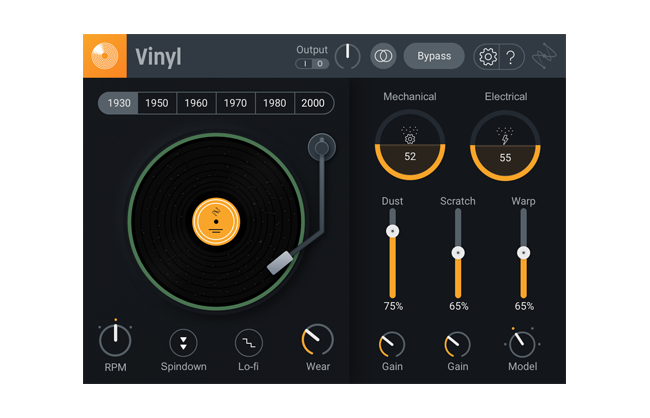Click the Wear knob

coord(318,342)
